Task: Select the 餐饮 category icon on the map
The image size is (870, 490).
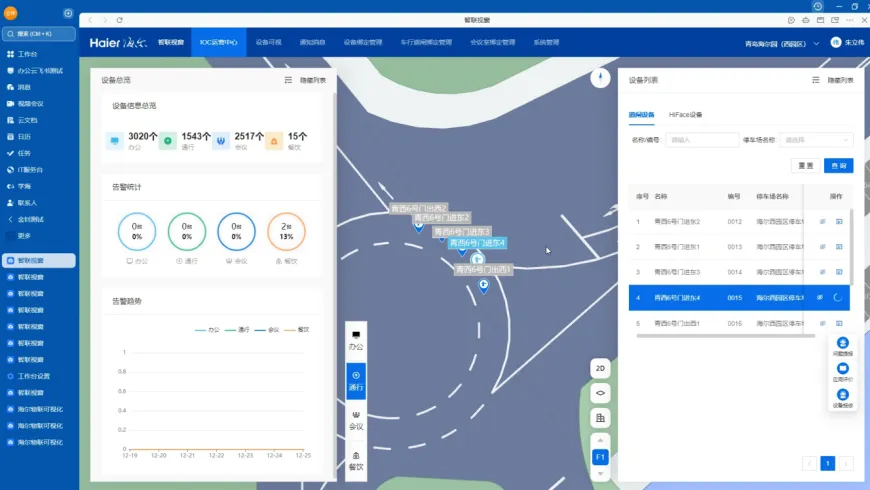Action: 356,460
